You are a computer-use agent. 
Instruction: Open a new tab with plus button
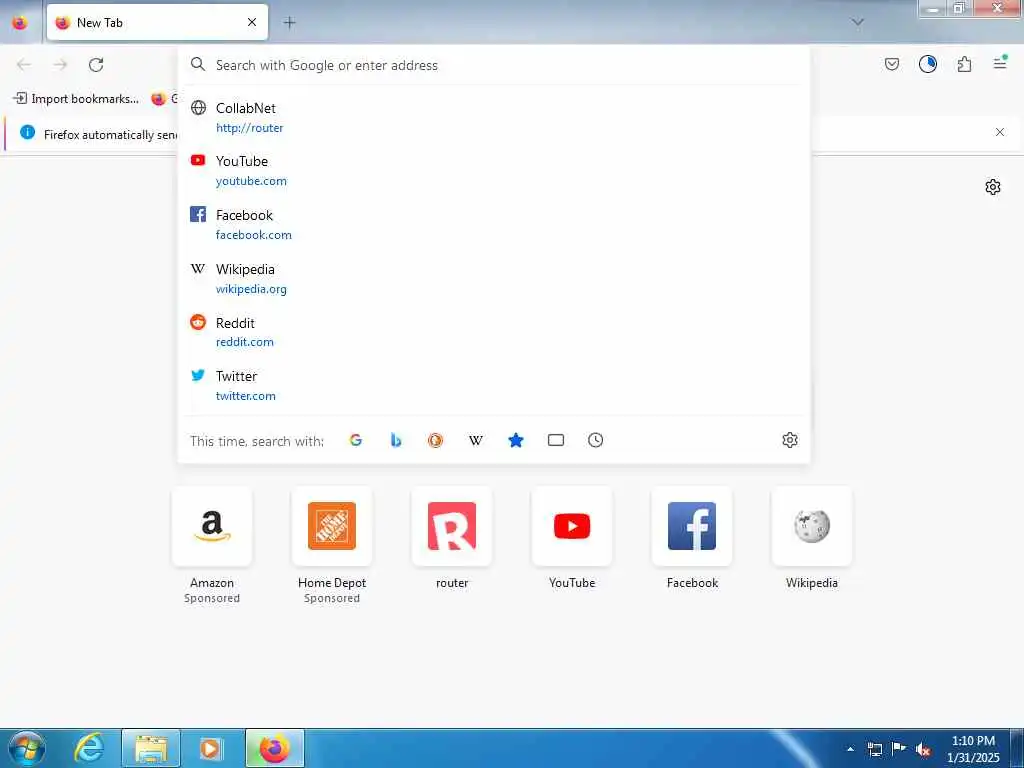[x=289, y=23]
